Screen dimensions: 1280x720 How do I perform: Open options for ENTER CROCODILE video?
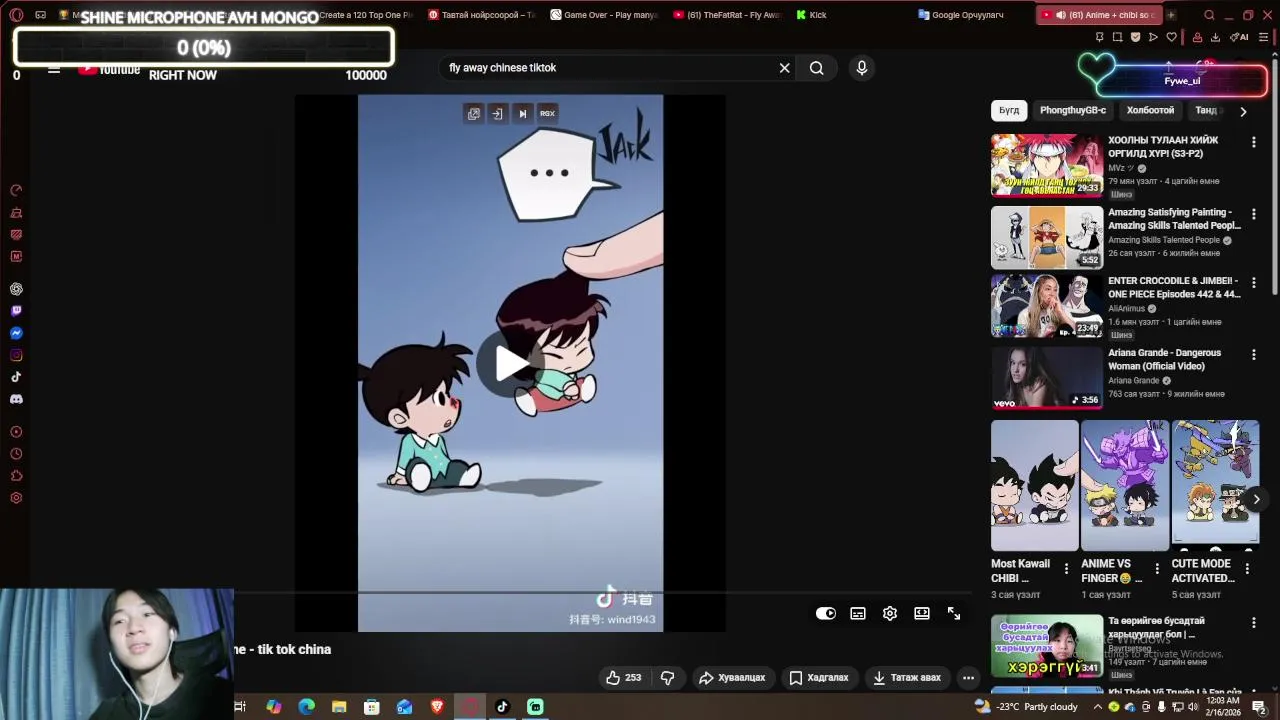[x=1254, y=283]
